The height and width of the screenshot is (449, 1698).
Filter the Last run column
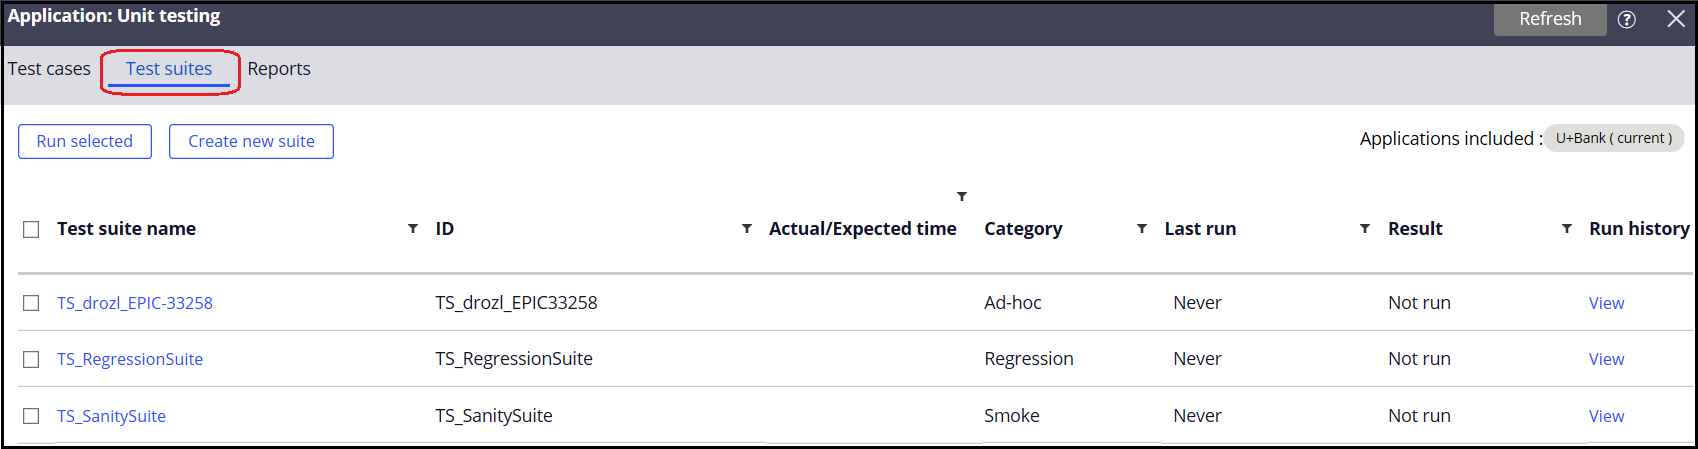pos(1365,229)
